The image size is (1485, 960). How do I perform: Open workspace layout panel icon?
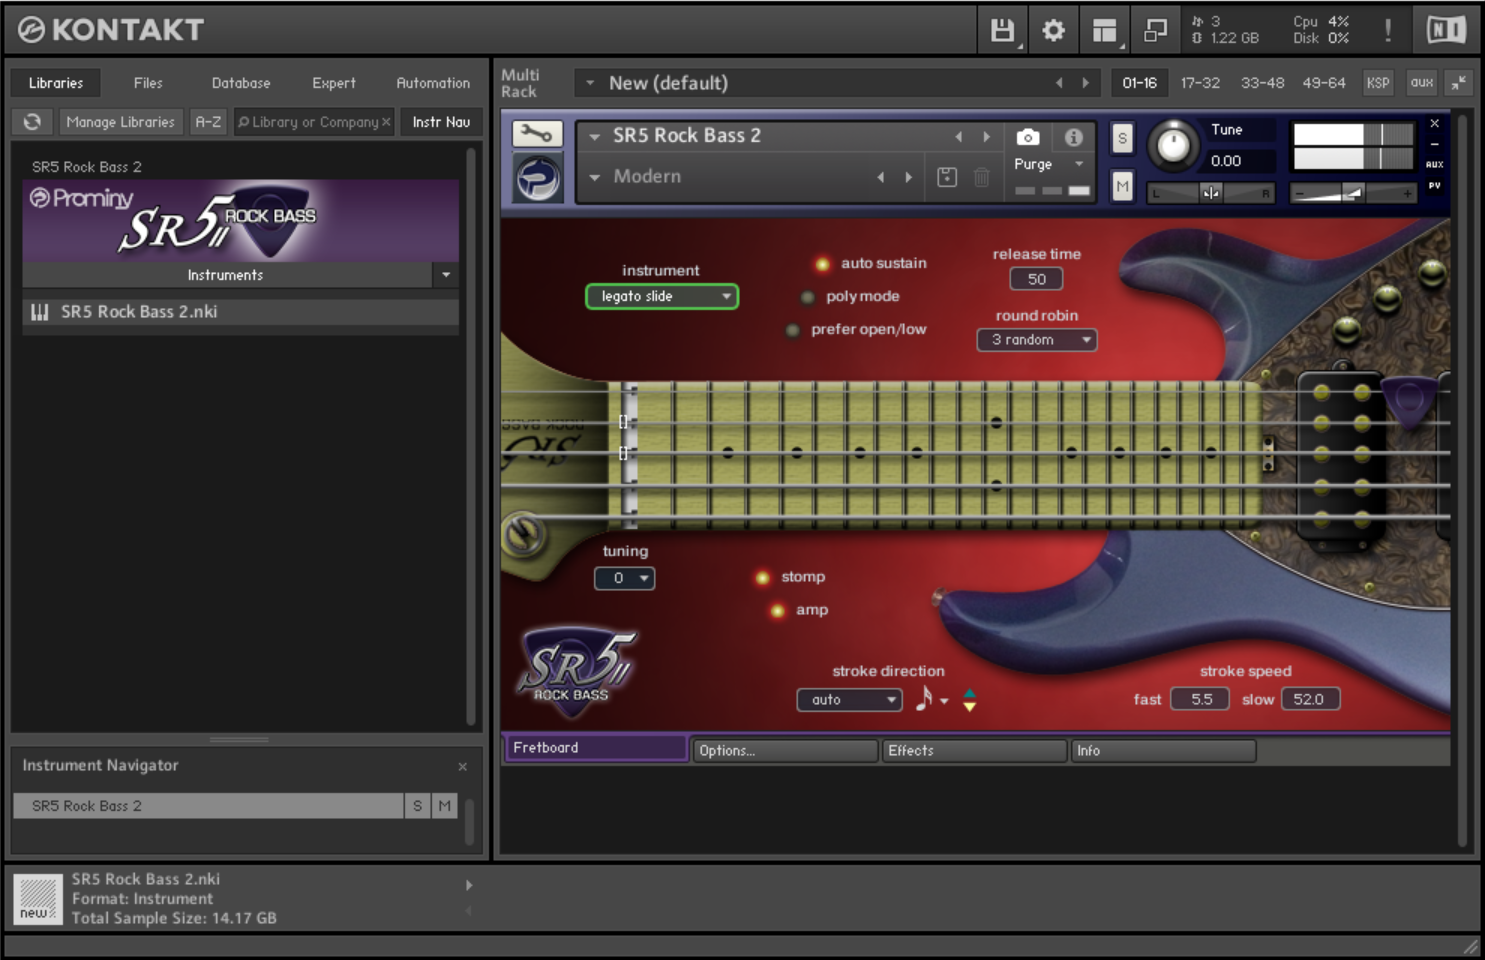[1104, 31]
